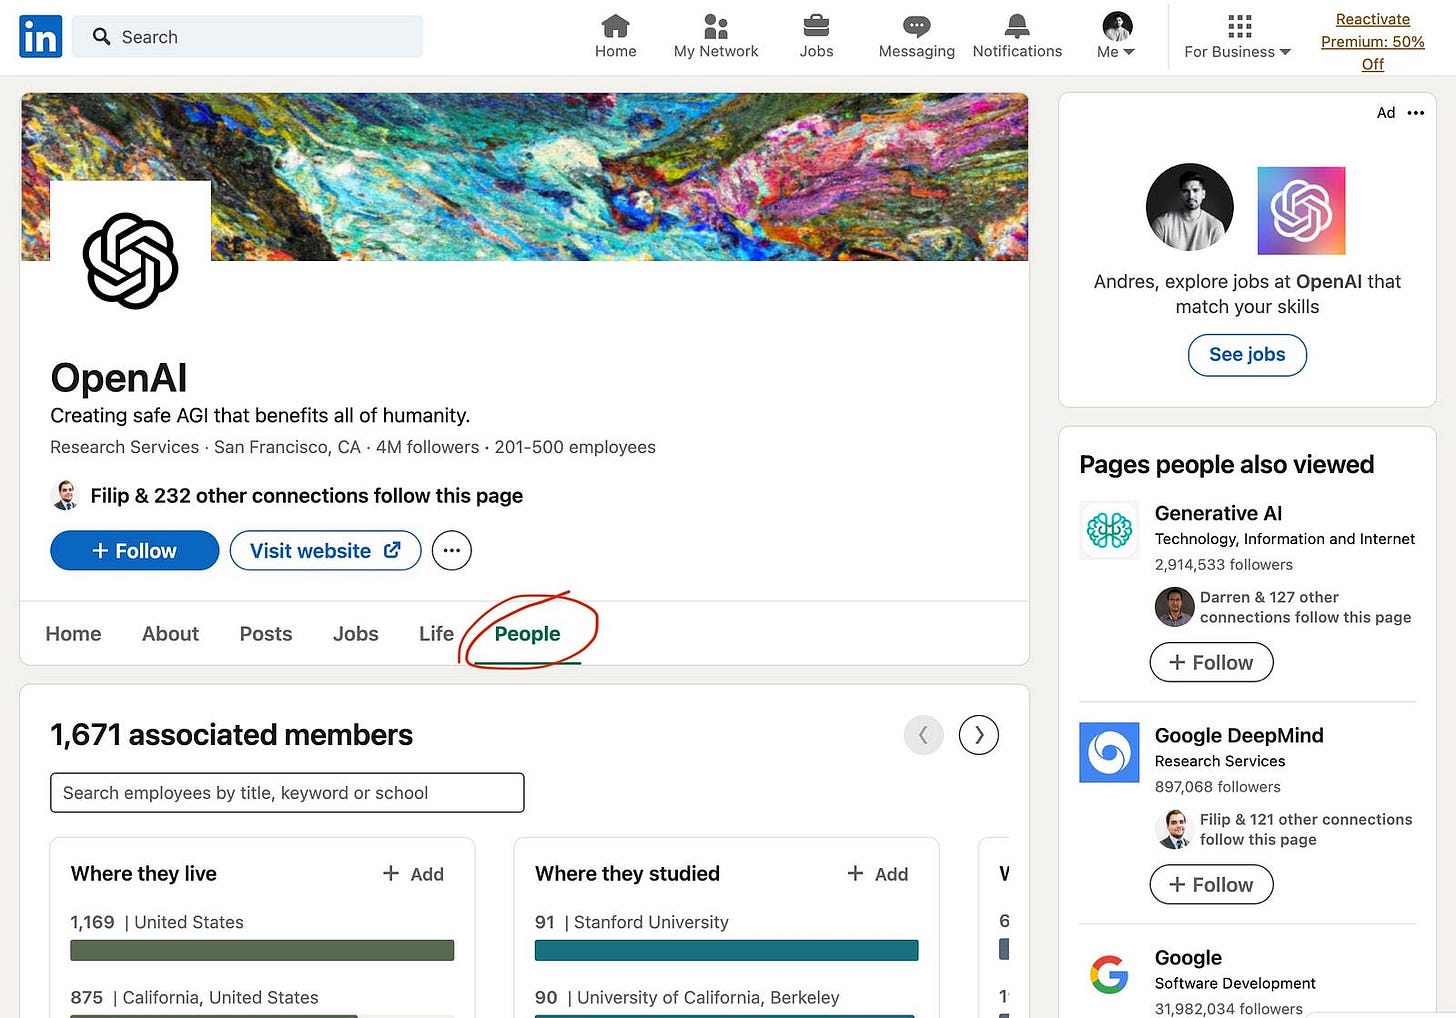Open Generative AI page title link
This screenshot has height=1018, width=1456.
click(x=1218, y=513)
